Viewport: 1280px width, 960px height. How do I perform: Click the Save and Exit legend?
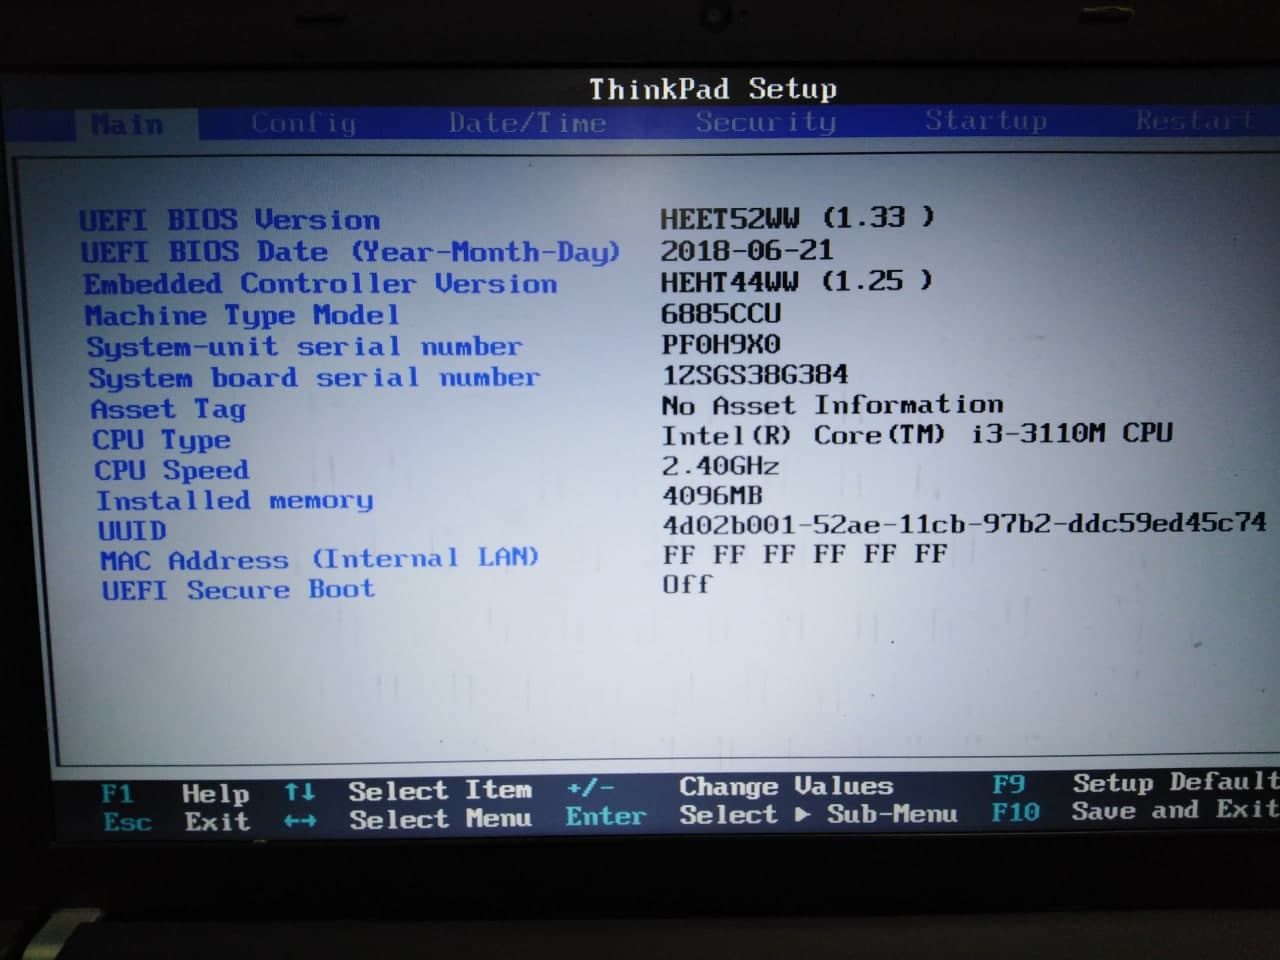click(1176, 810)
